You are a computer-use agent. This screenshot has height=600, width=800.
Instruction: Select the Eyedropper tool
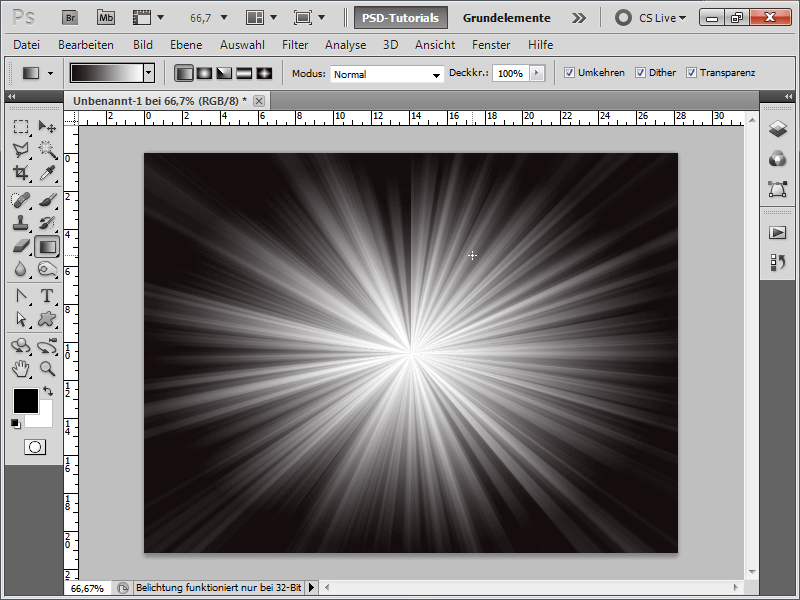(47, 173)
